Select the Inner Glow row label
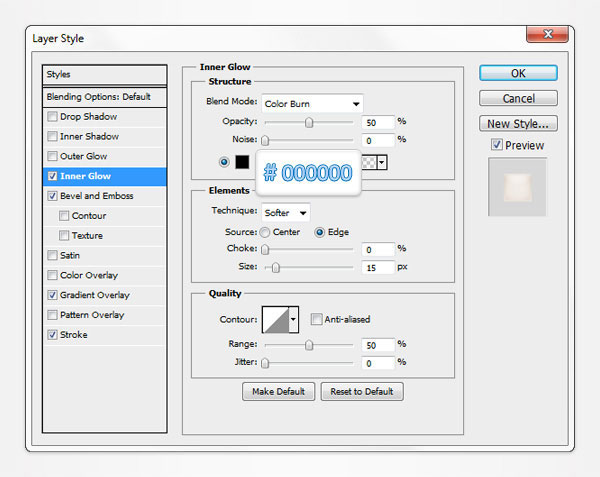The height and width of the screenshot is (477, 600). 85,176
